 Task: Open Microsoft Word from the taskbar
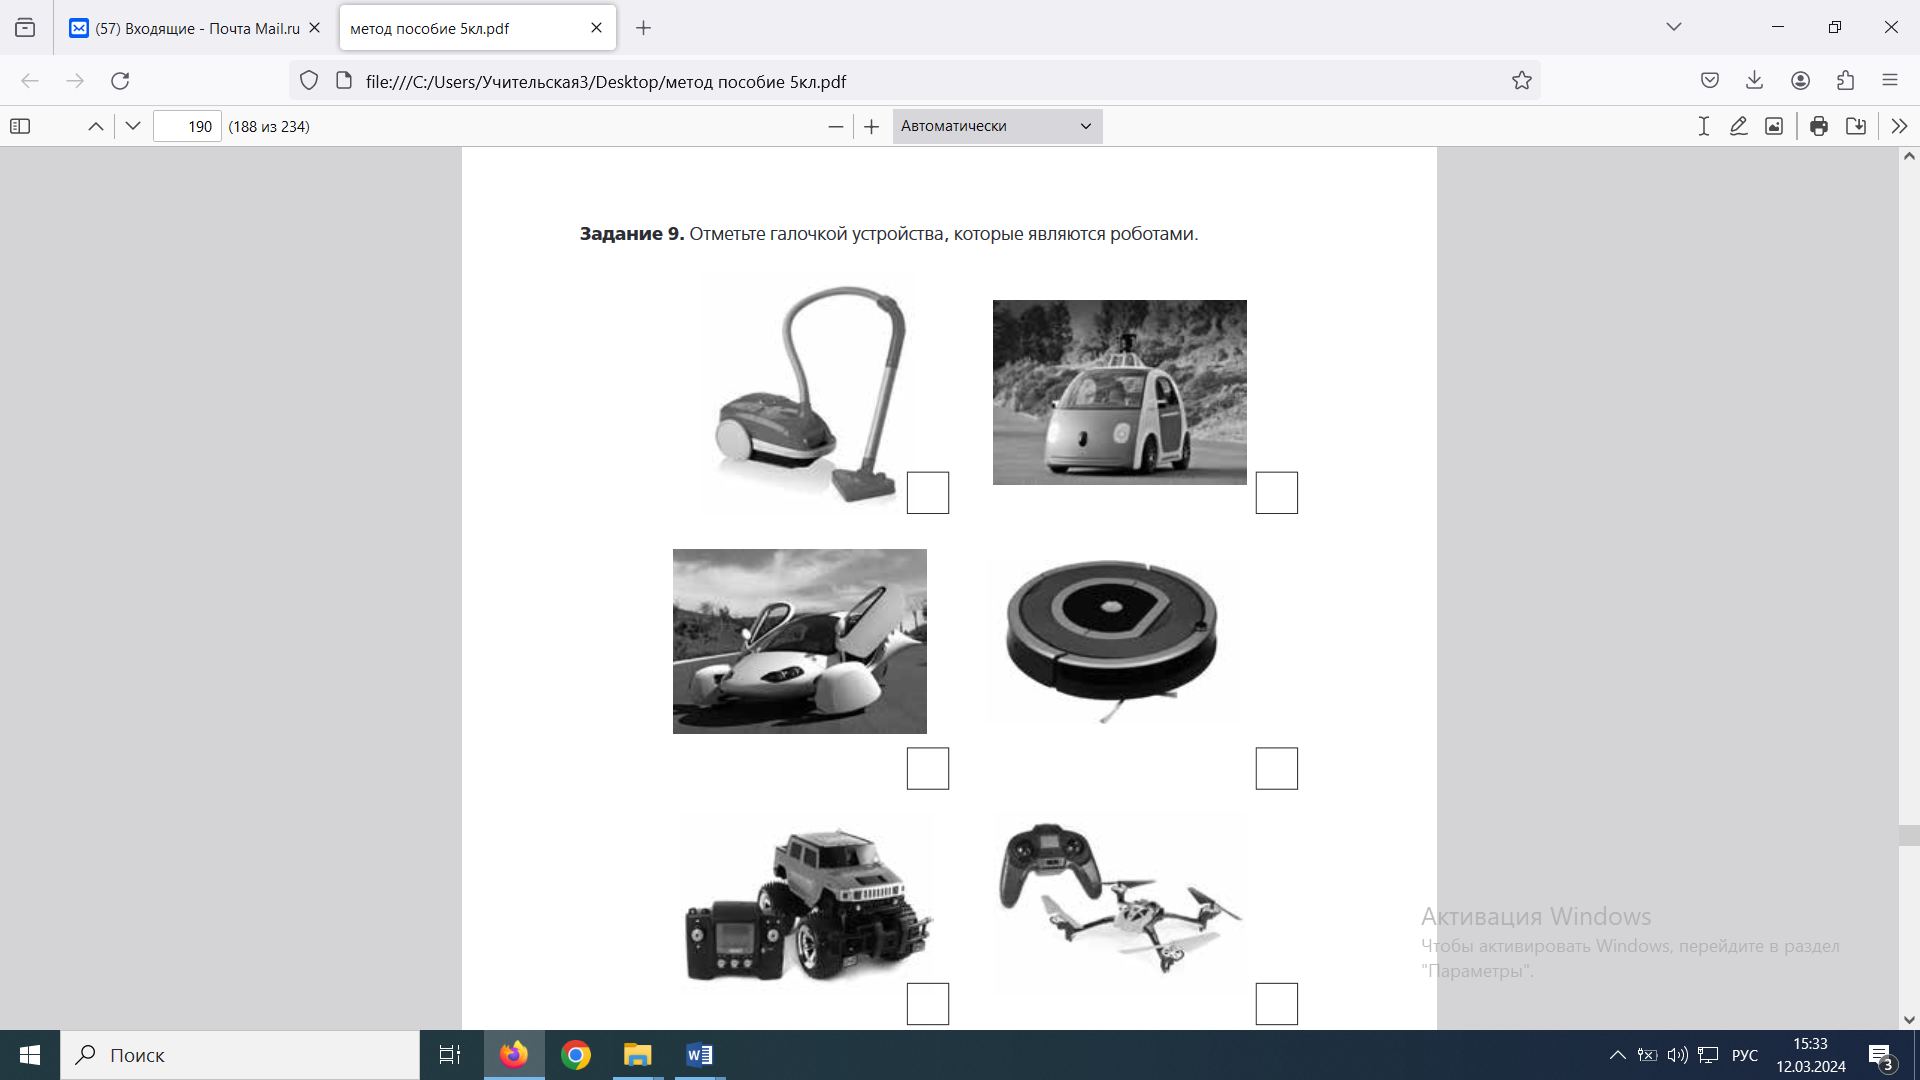tap(699, 1055)
